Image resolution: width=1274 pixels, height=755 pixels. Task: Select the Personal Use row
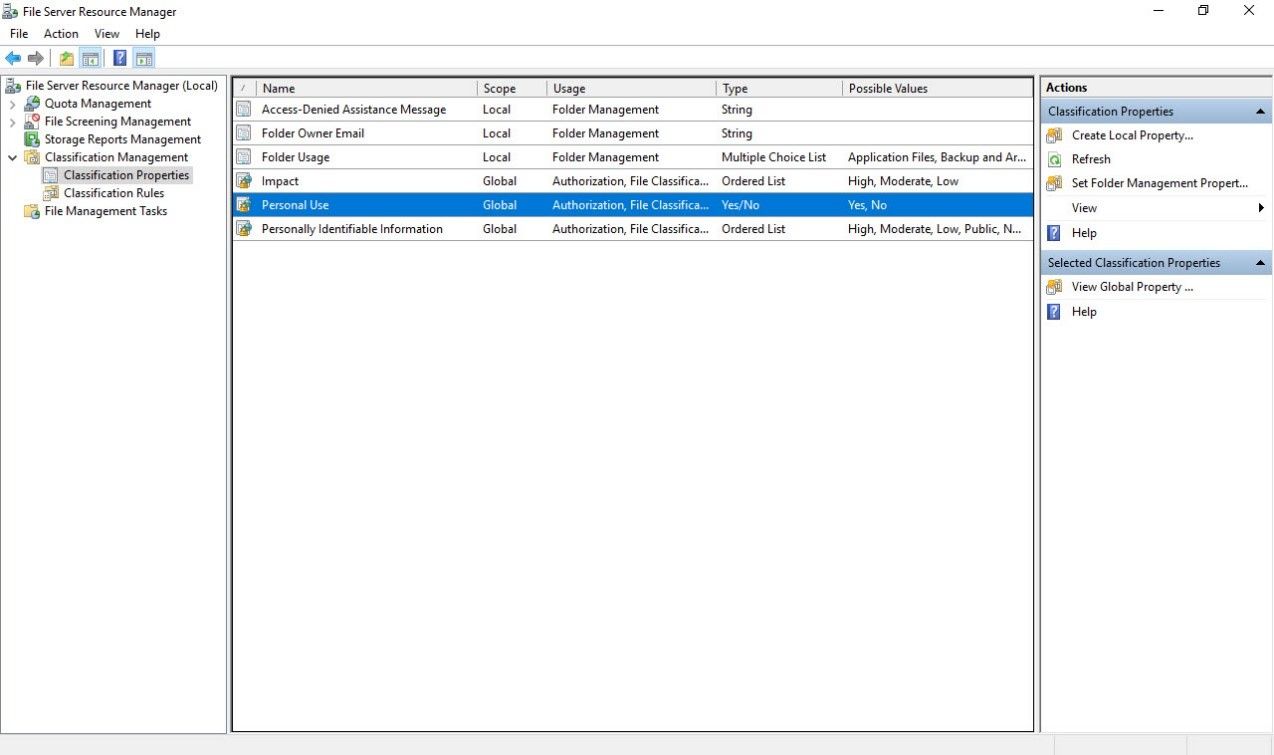coord(633,205)
